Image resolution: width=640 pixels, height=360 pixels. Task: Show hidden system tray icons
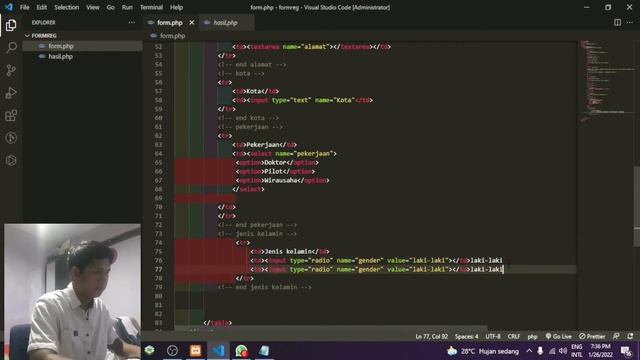click(529, 351)
